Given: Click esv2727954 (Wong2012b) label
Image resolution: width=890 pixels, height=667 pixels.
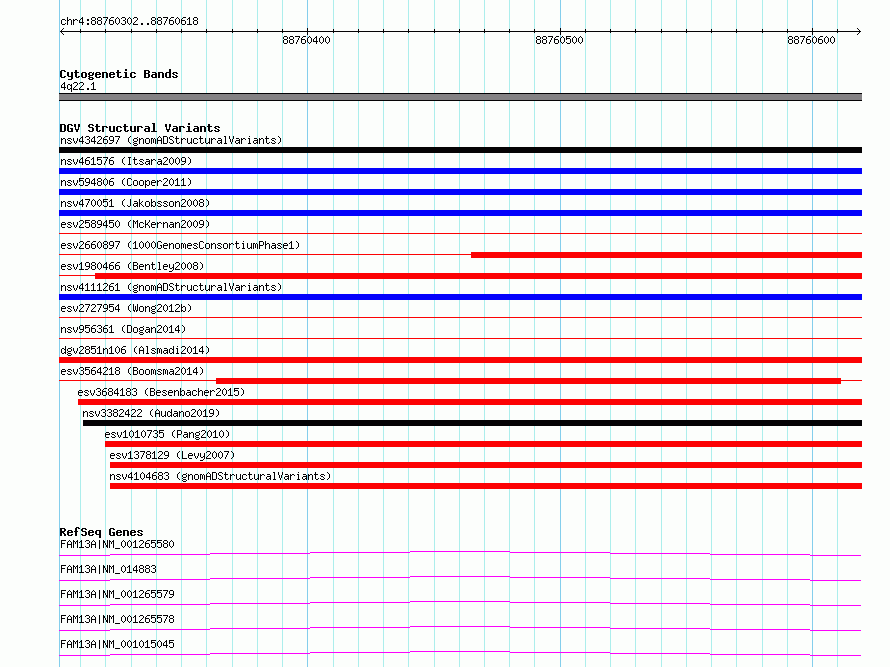Looking at the screenshot, I should point(126,308).
